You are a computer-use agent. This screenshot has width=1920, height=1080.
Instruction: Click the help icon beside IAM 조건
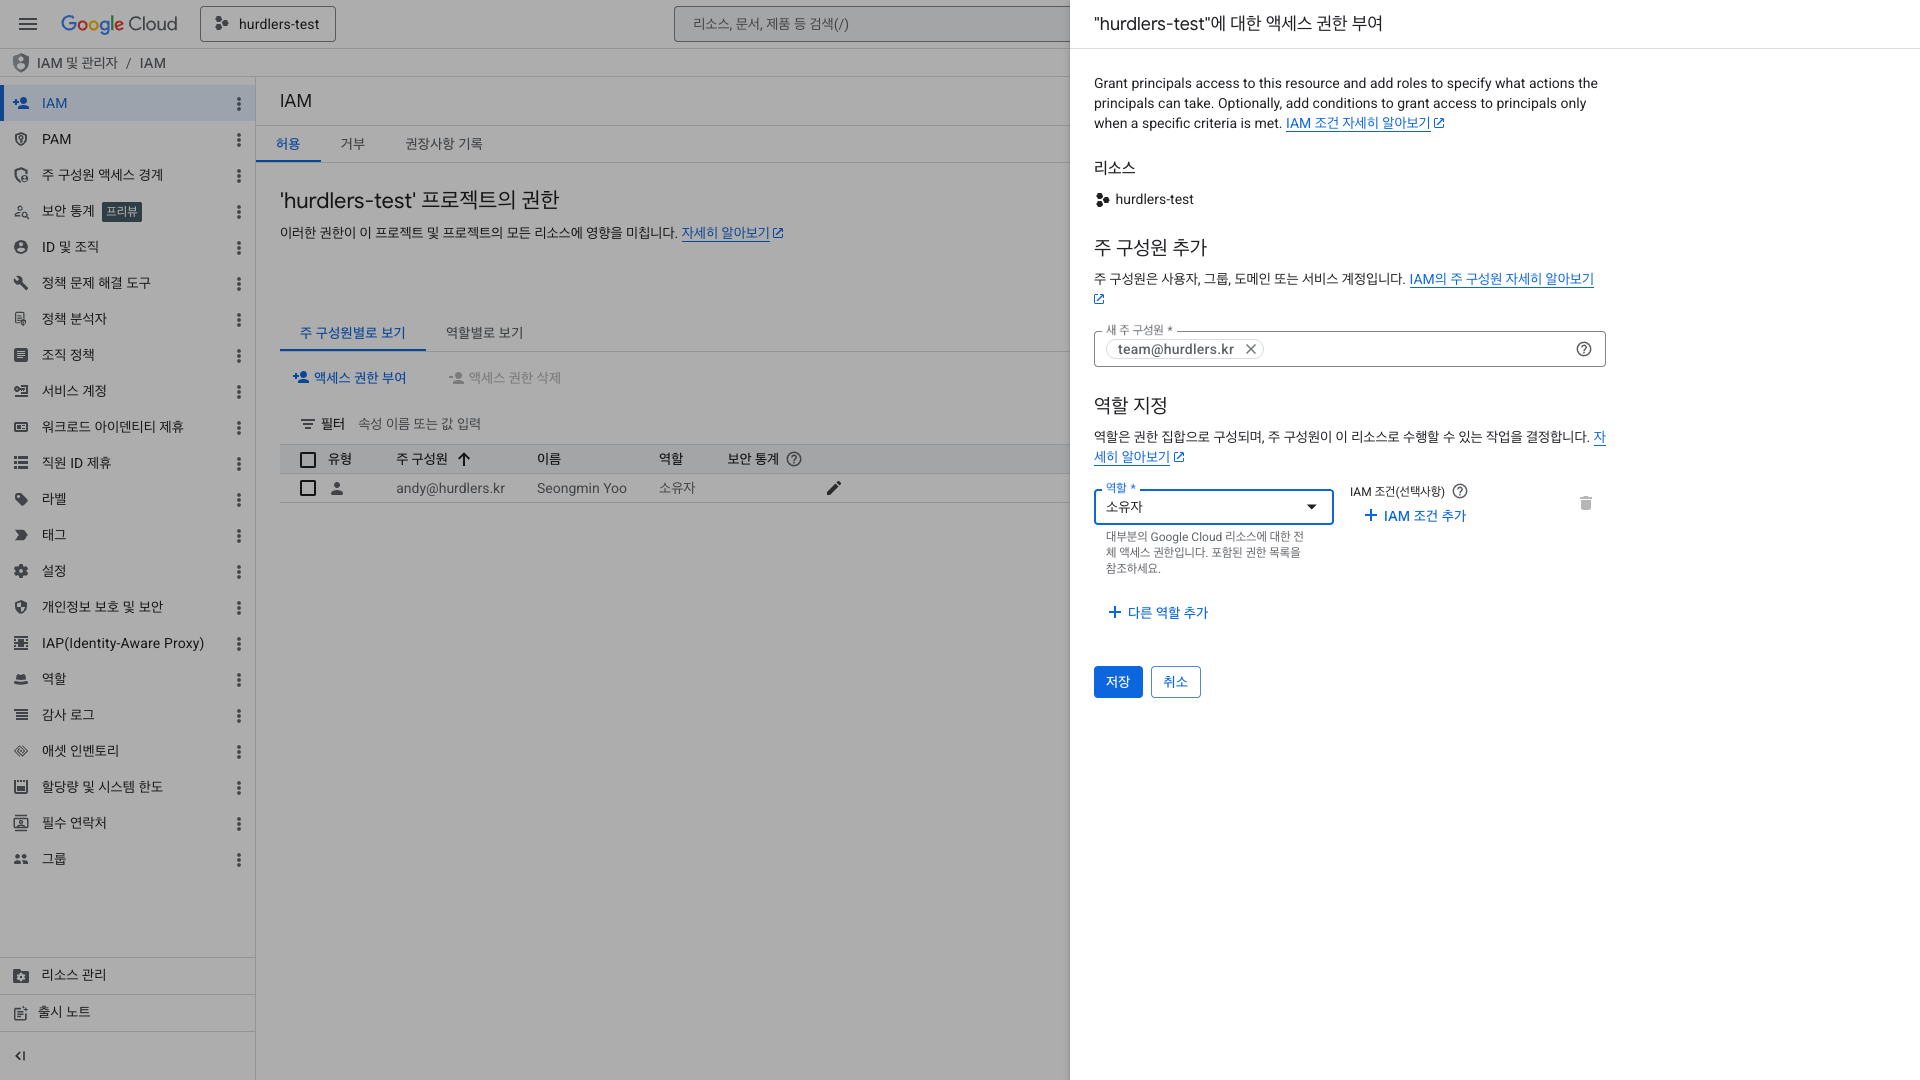(x=1460, y=491)
